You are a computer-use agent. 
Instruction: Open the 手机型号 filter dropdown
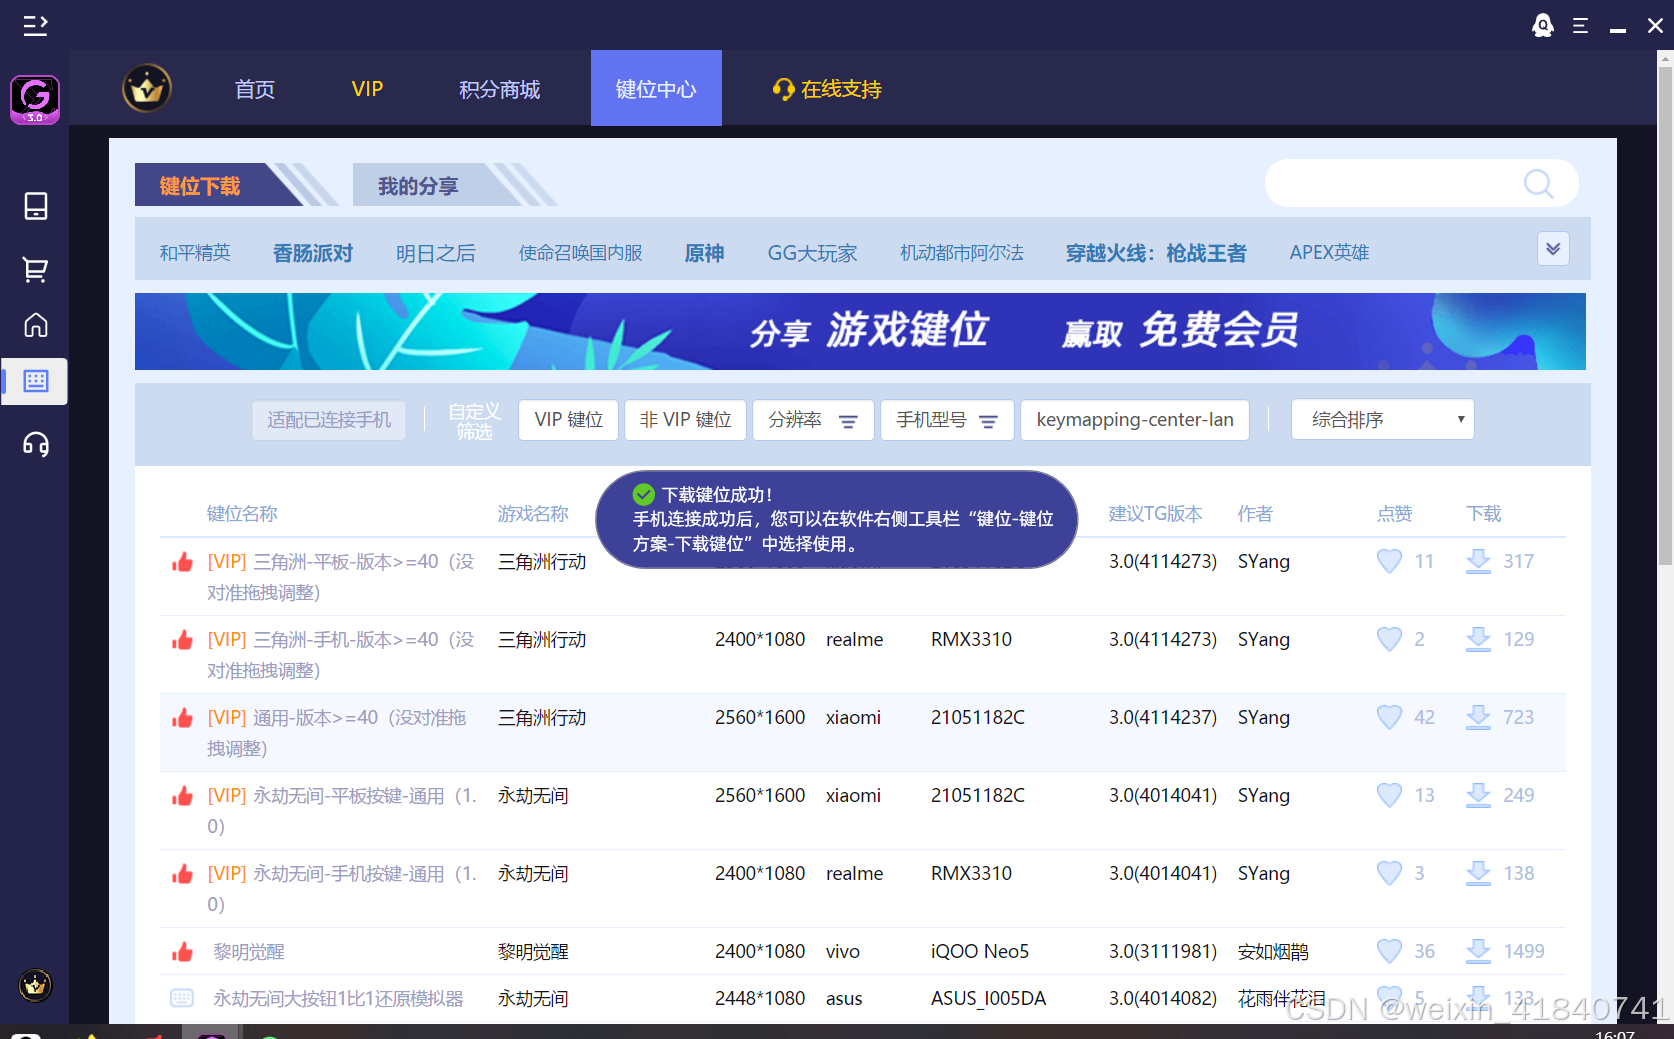click(947, 420)
